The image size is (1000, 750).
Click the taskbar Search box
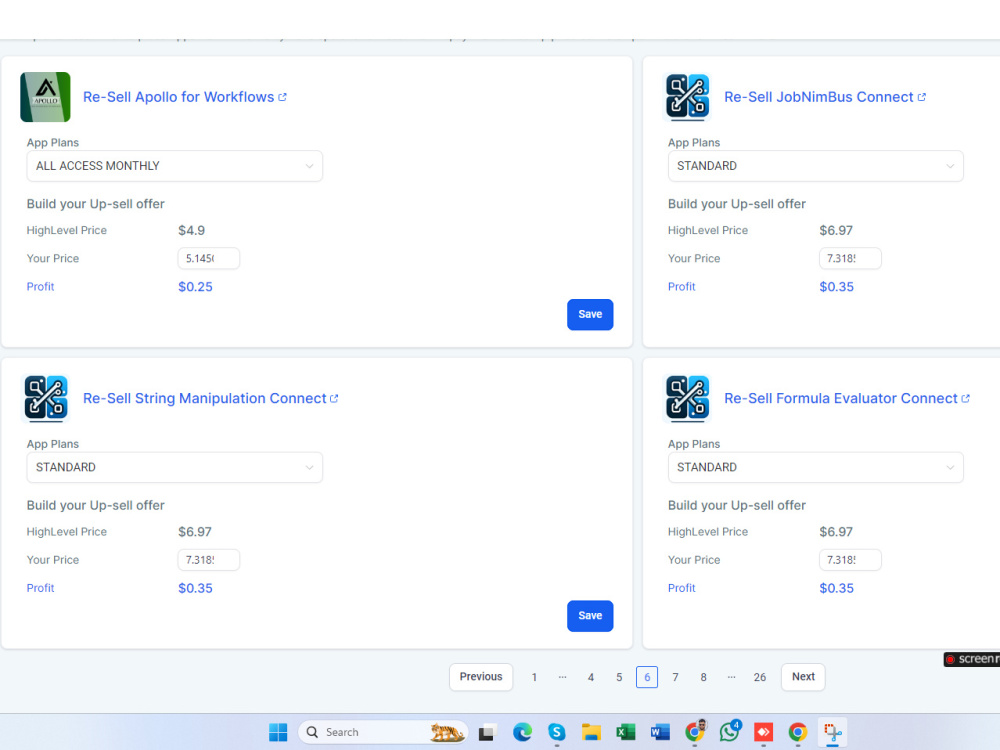pyautogui.click(x=383, y=732)
